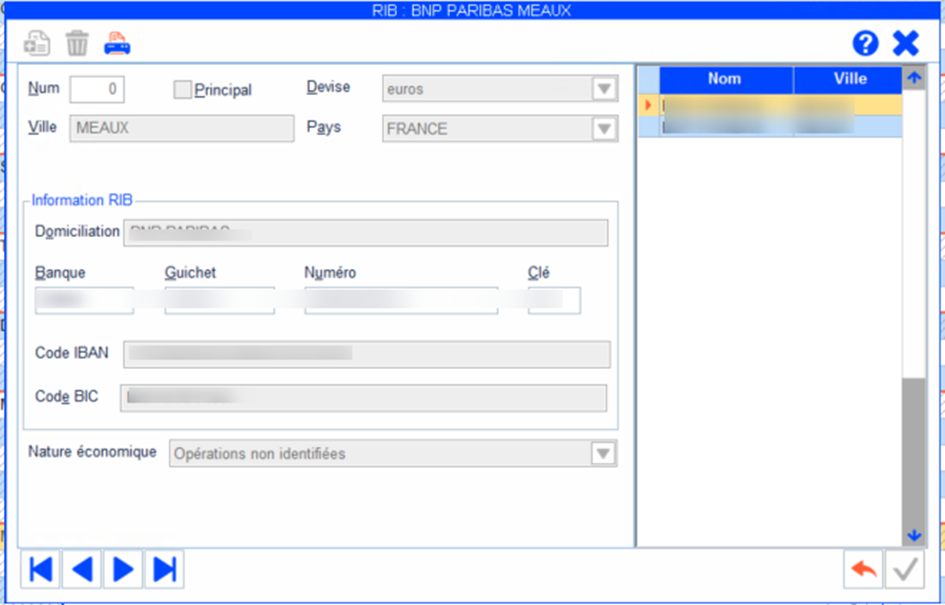Click the new document icon
The height and width of the screenshot is (605, 945).
(38, 43)
